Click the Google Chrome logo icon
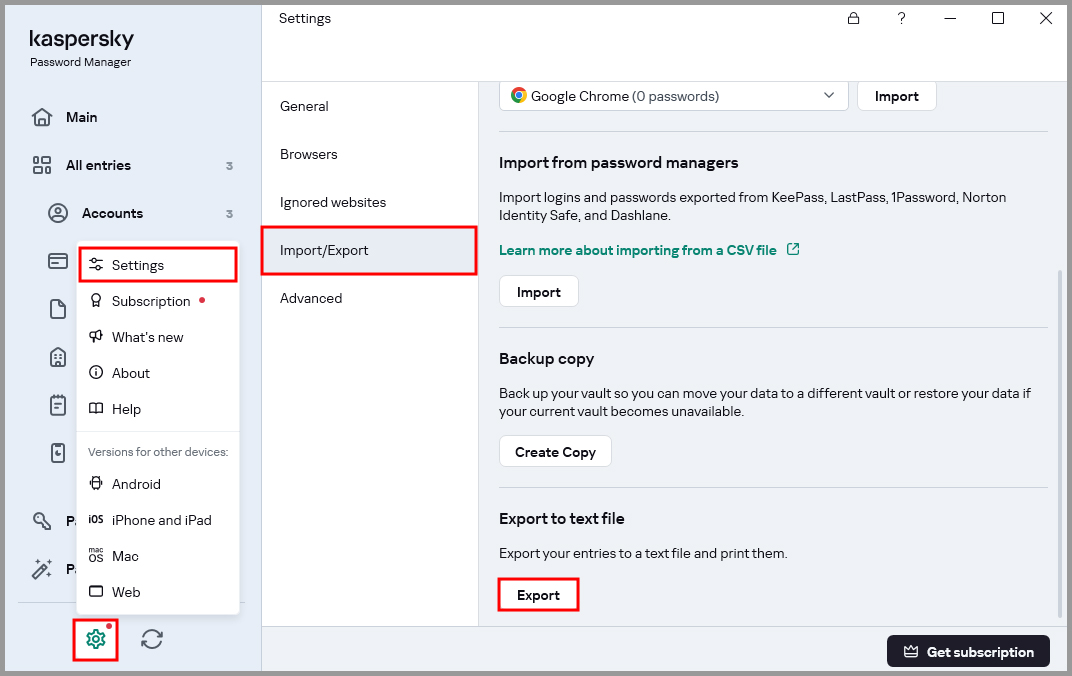The height and width of the screenshot is (676, 1072). (519, 96)
